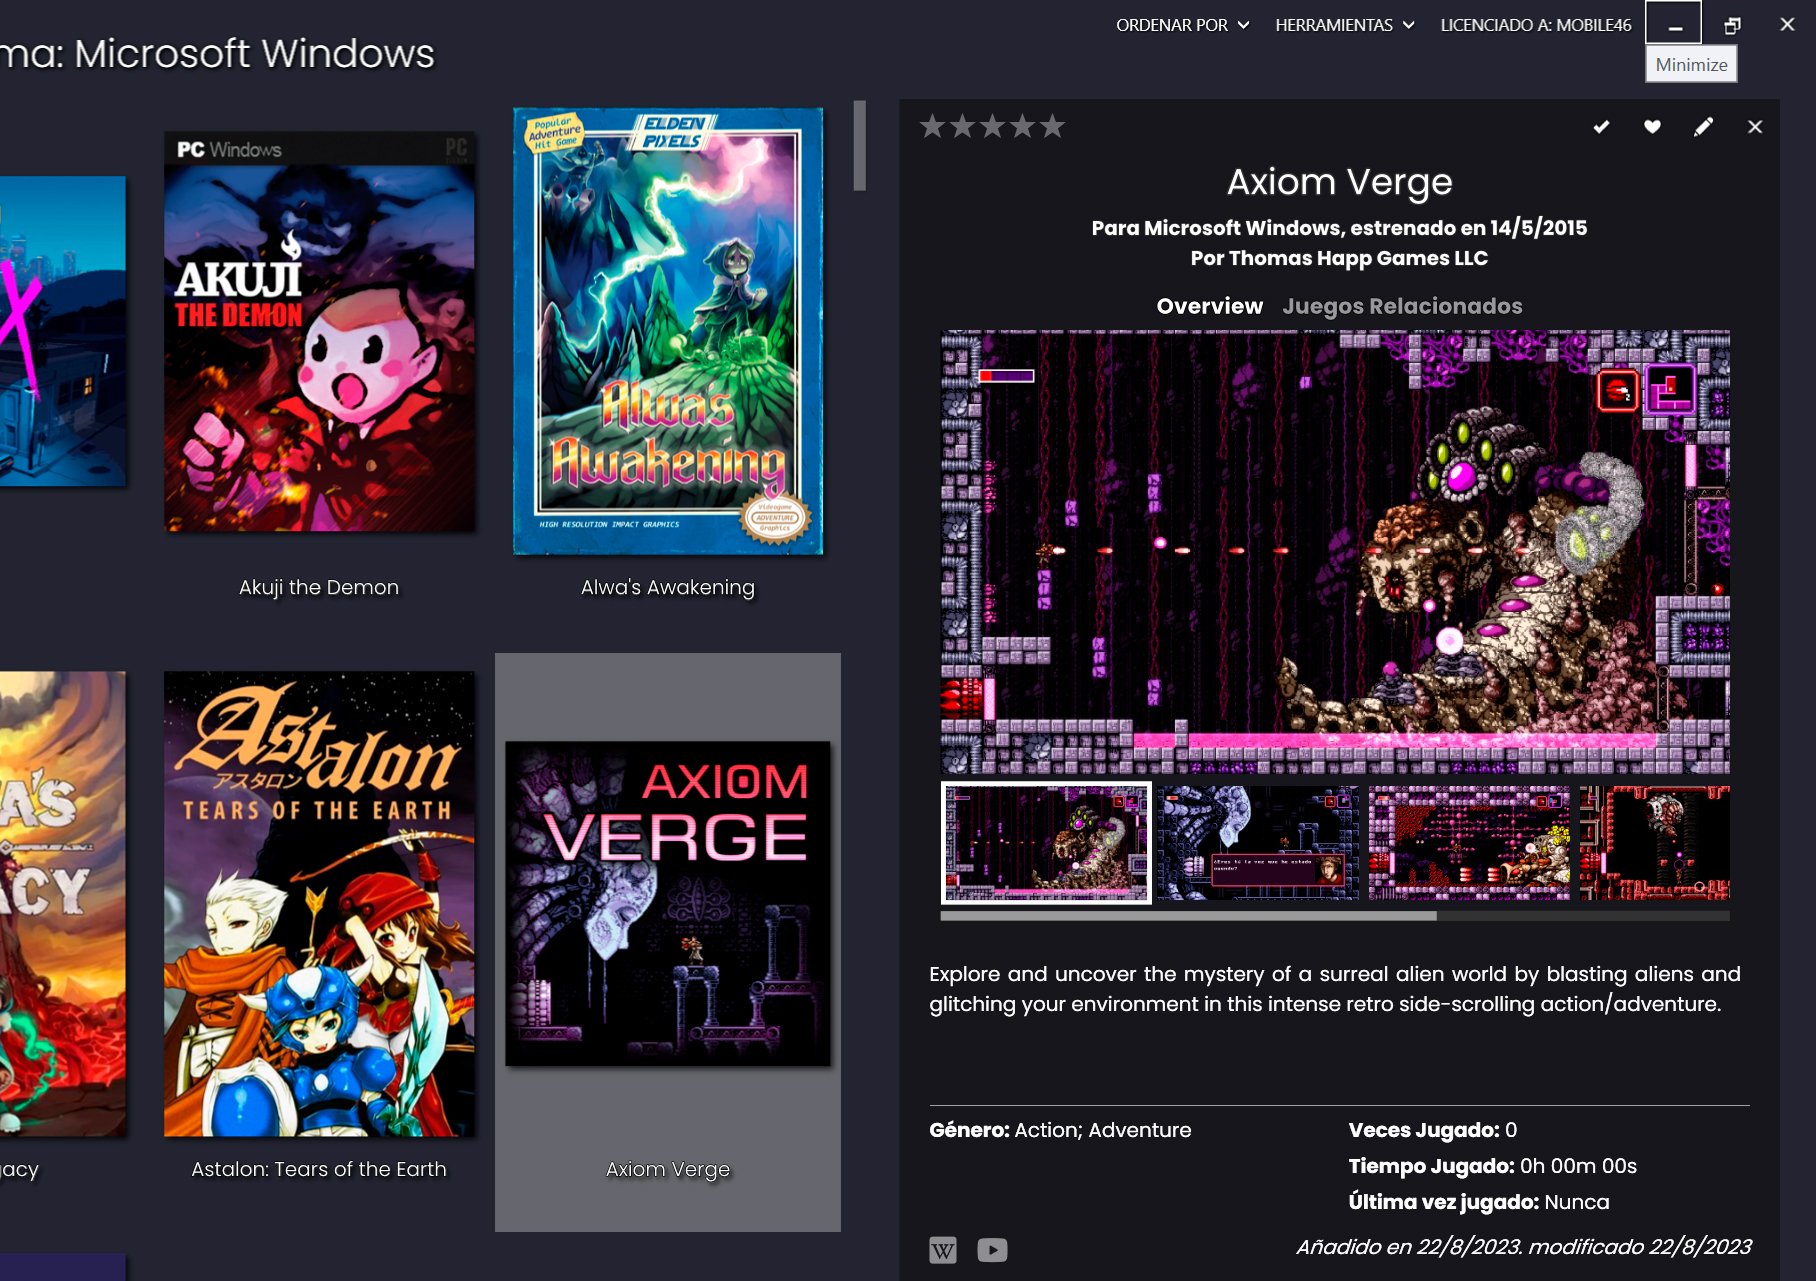Click the Veces Jugado: 0 entry
Screen dimensions: 1816x1281
[x=1432, y=1130]
